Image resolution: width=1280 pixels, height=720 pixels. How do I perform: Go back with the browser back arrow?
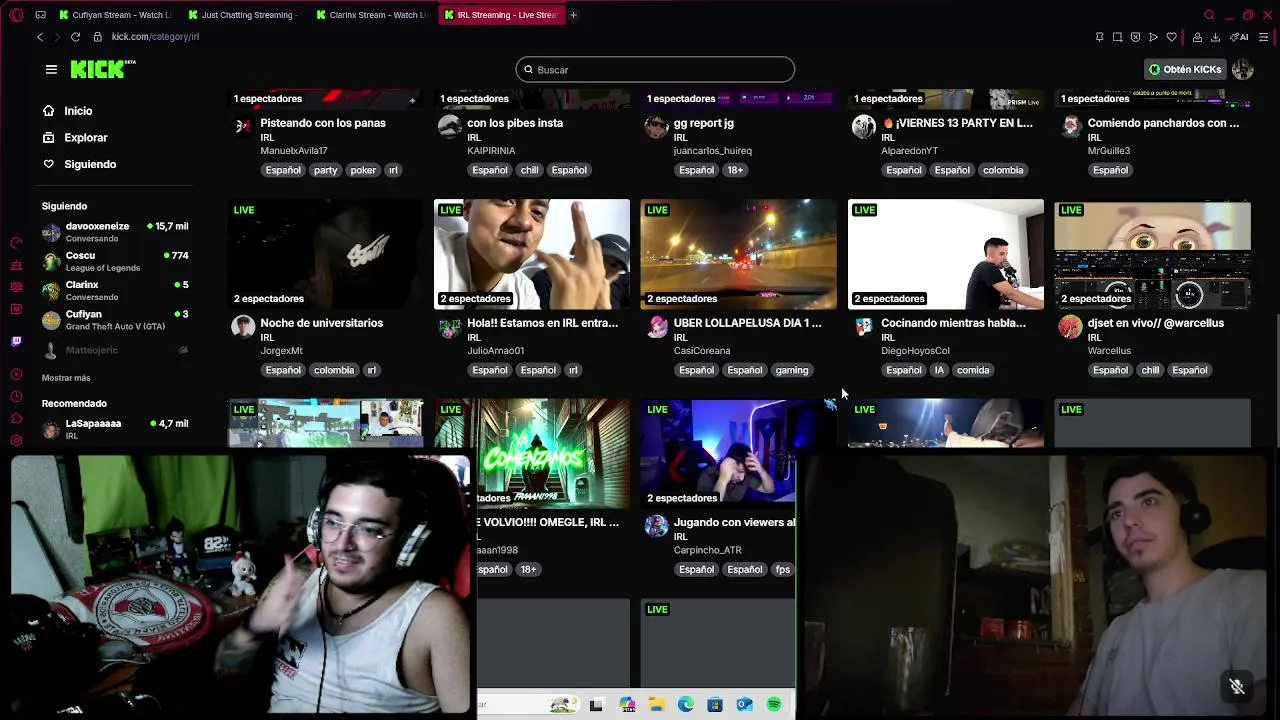pos(40,37)
